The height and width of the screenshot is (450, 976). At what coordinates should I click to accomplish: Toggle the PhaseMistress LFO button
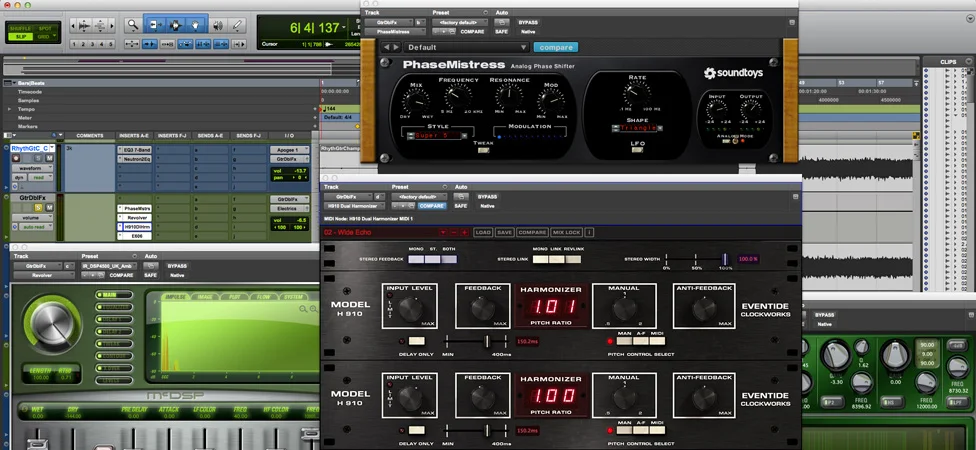point(637,151)
